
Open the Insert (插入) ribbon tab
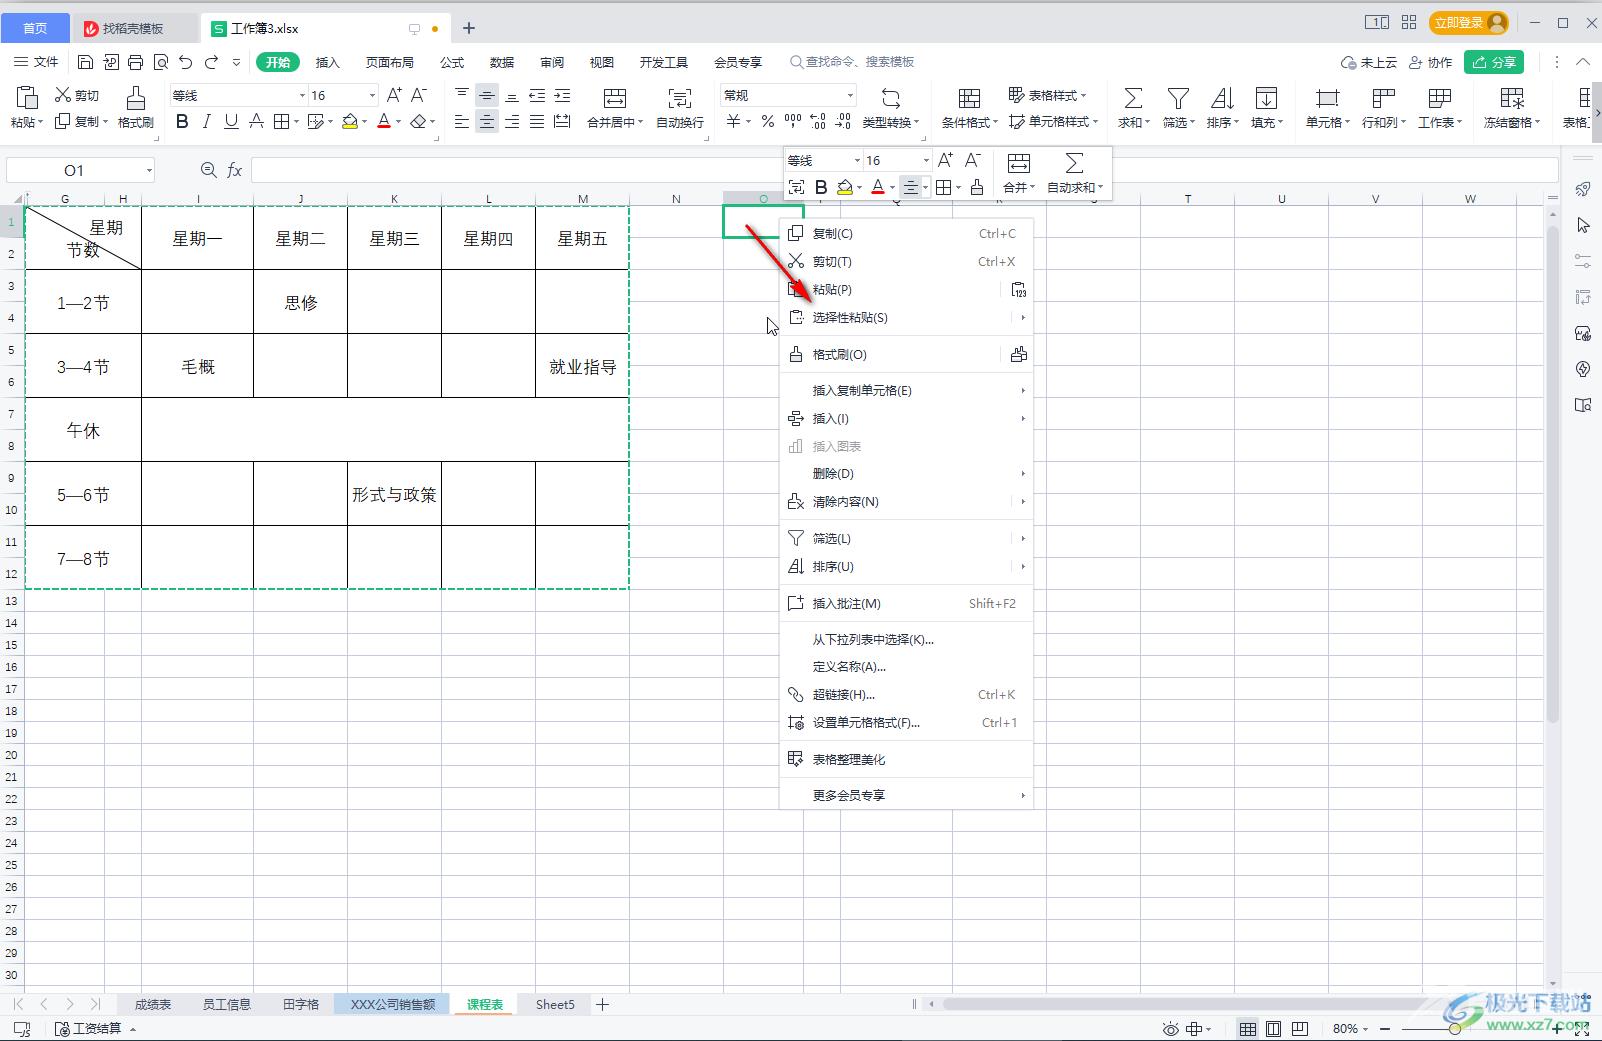click(328, 62)
